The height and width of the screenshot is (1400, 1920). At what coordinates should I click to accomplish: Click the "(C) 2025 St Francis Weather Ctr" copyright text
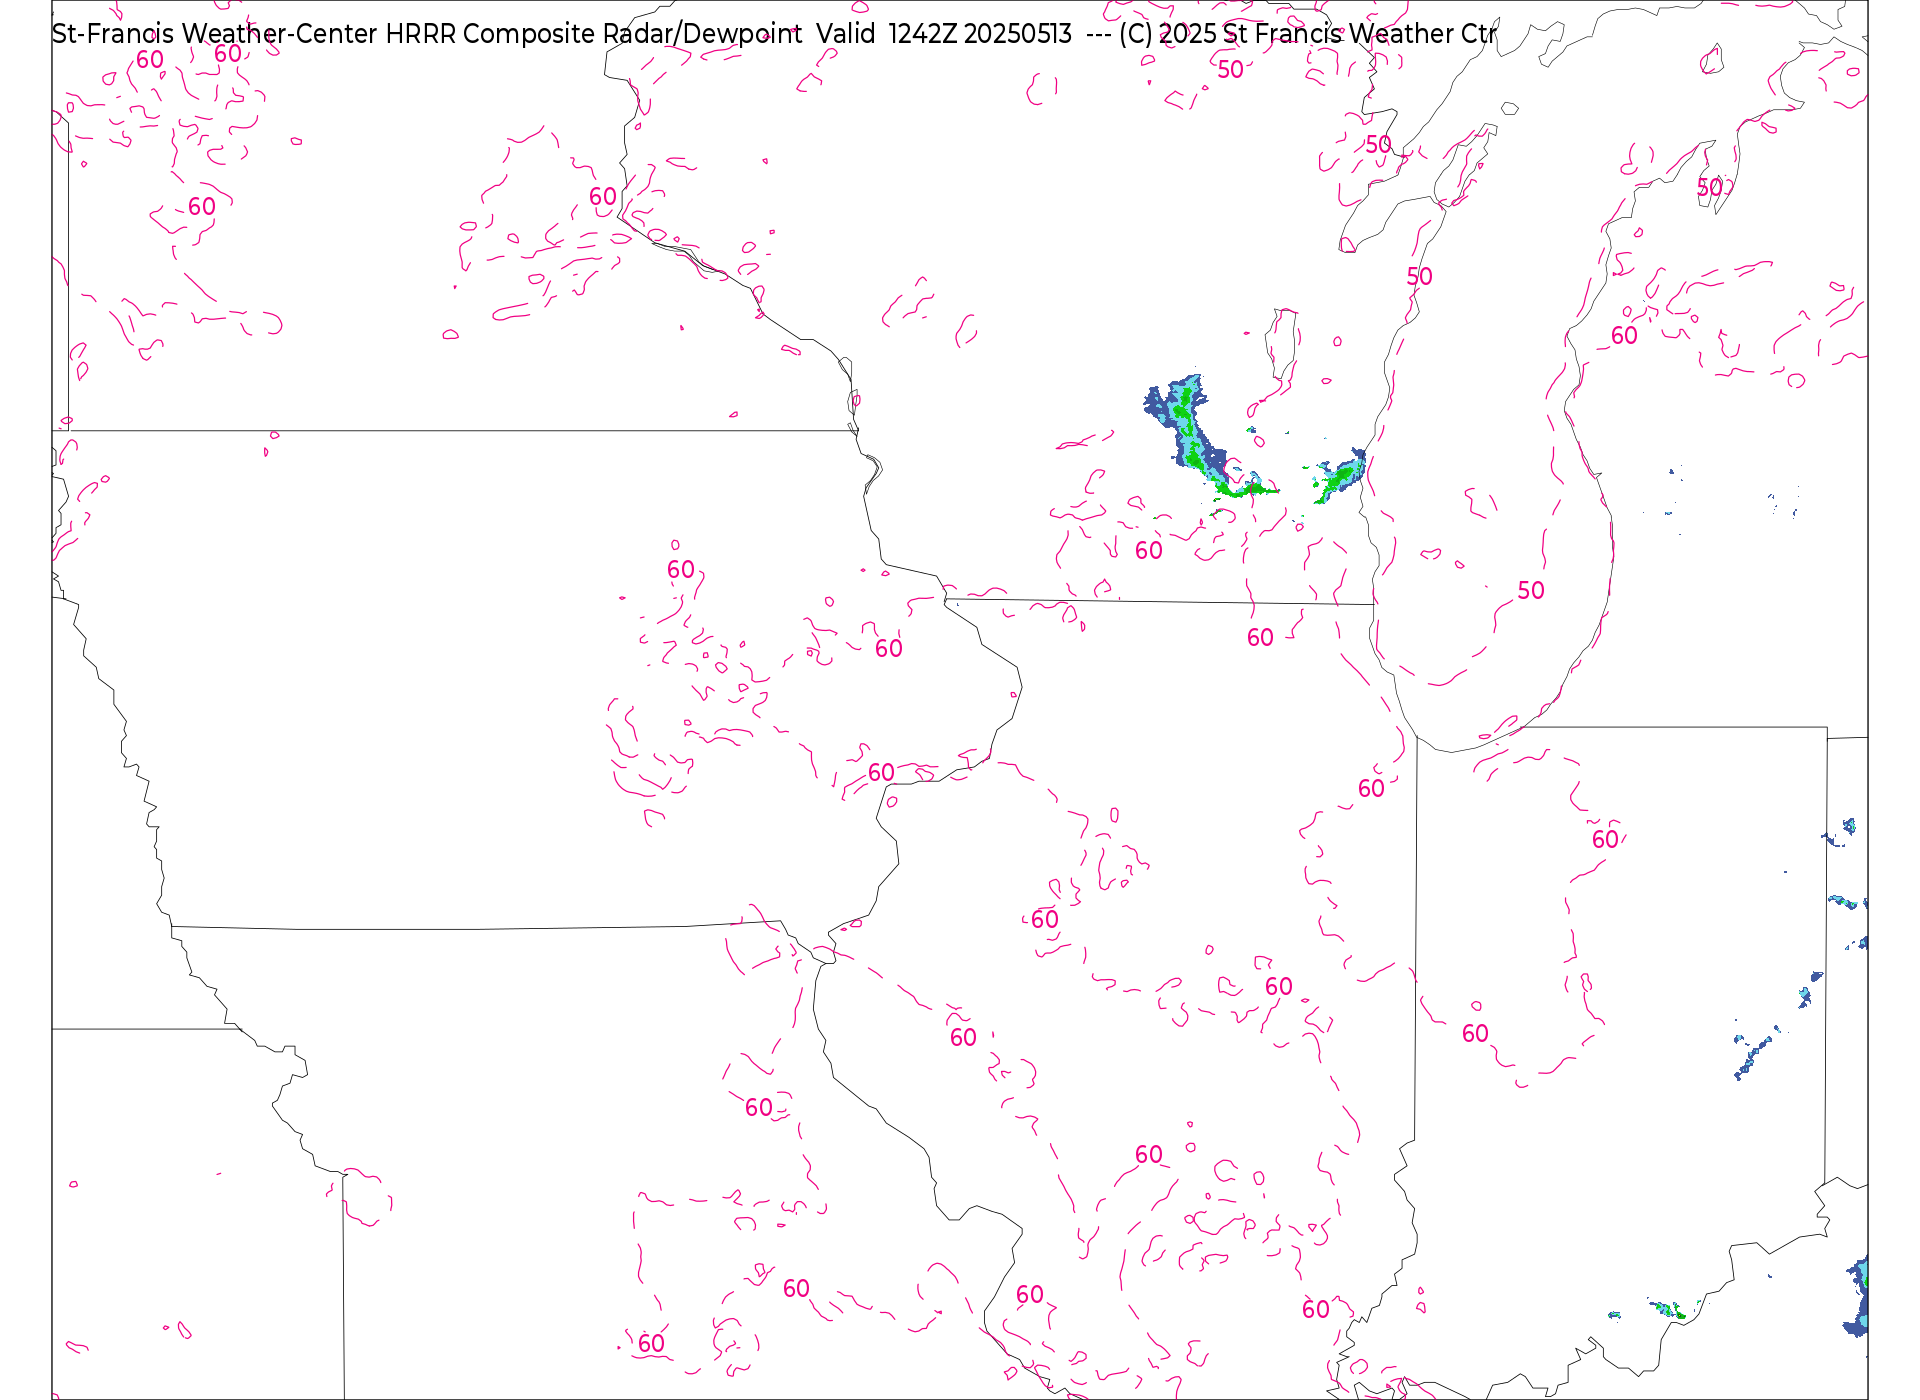(x=1308, y=34)
